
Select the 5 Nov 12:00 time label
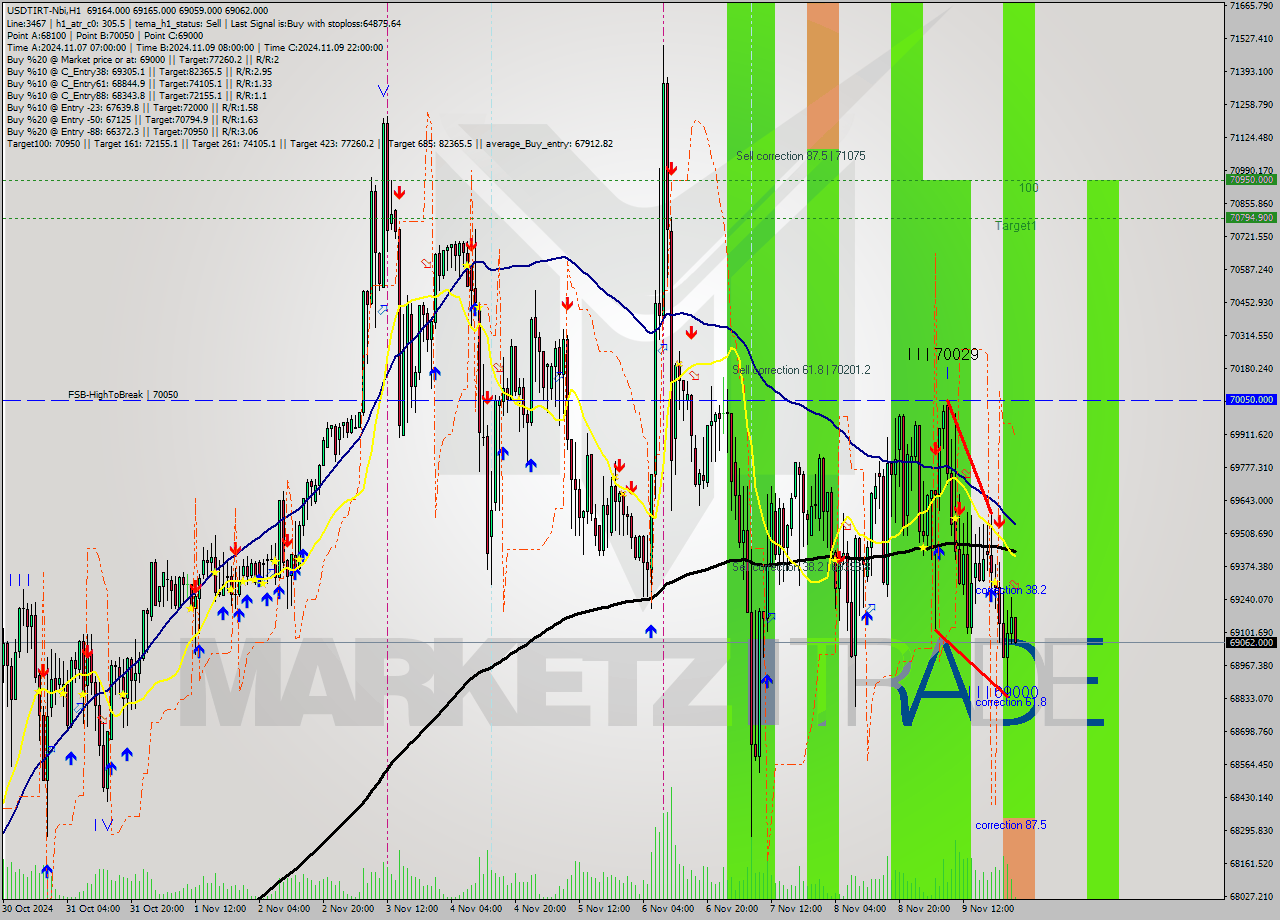click(605, 909)
